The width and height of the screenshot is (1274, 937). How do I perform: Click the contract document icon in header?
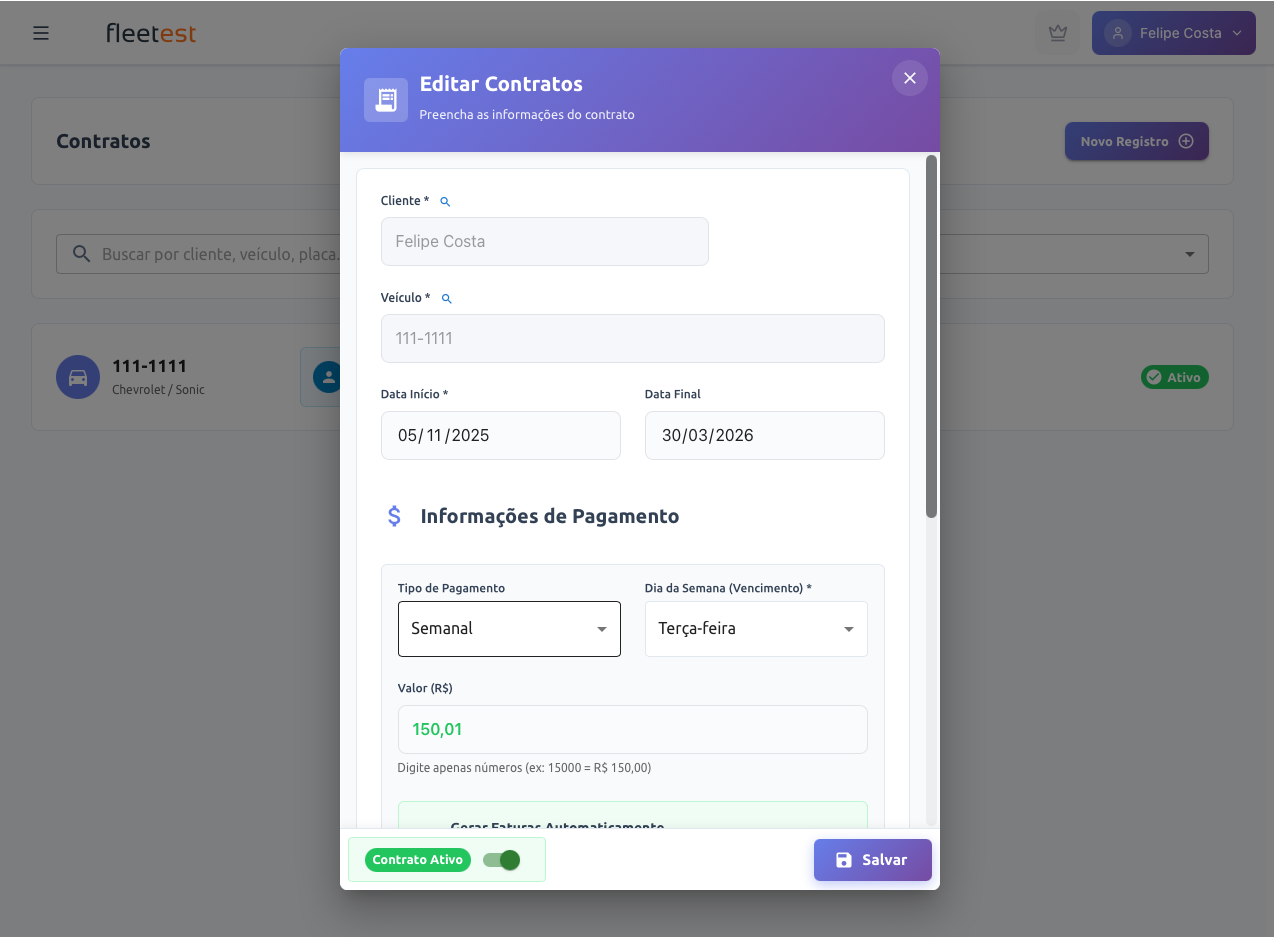(386, 100)
